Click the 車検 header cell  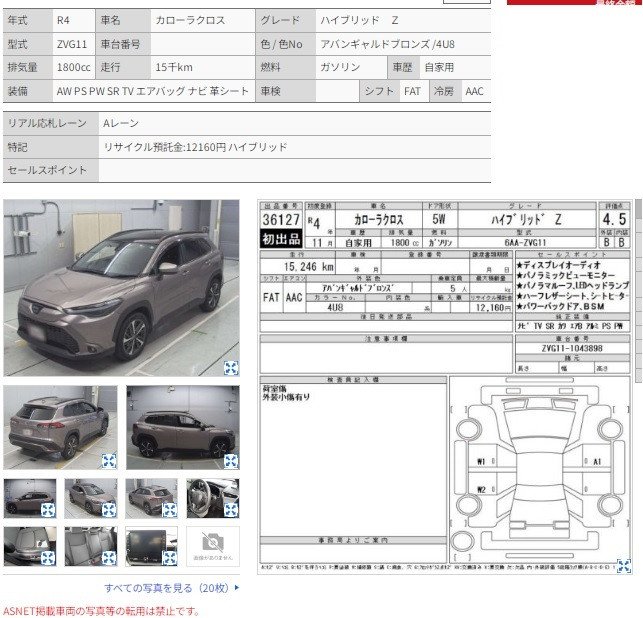point(286,91)
